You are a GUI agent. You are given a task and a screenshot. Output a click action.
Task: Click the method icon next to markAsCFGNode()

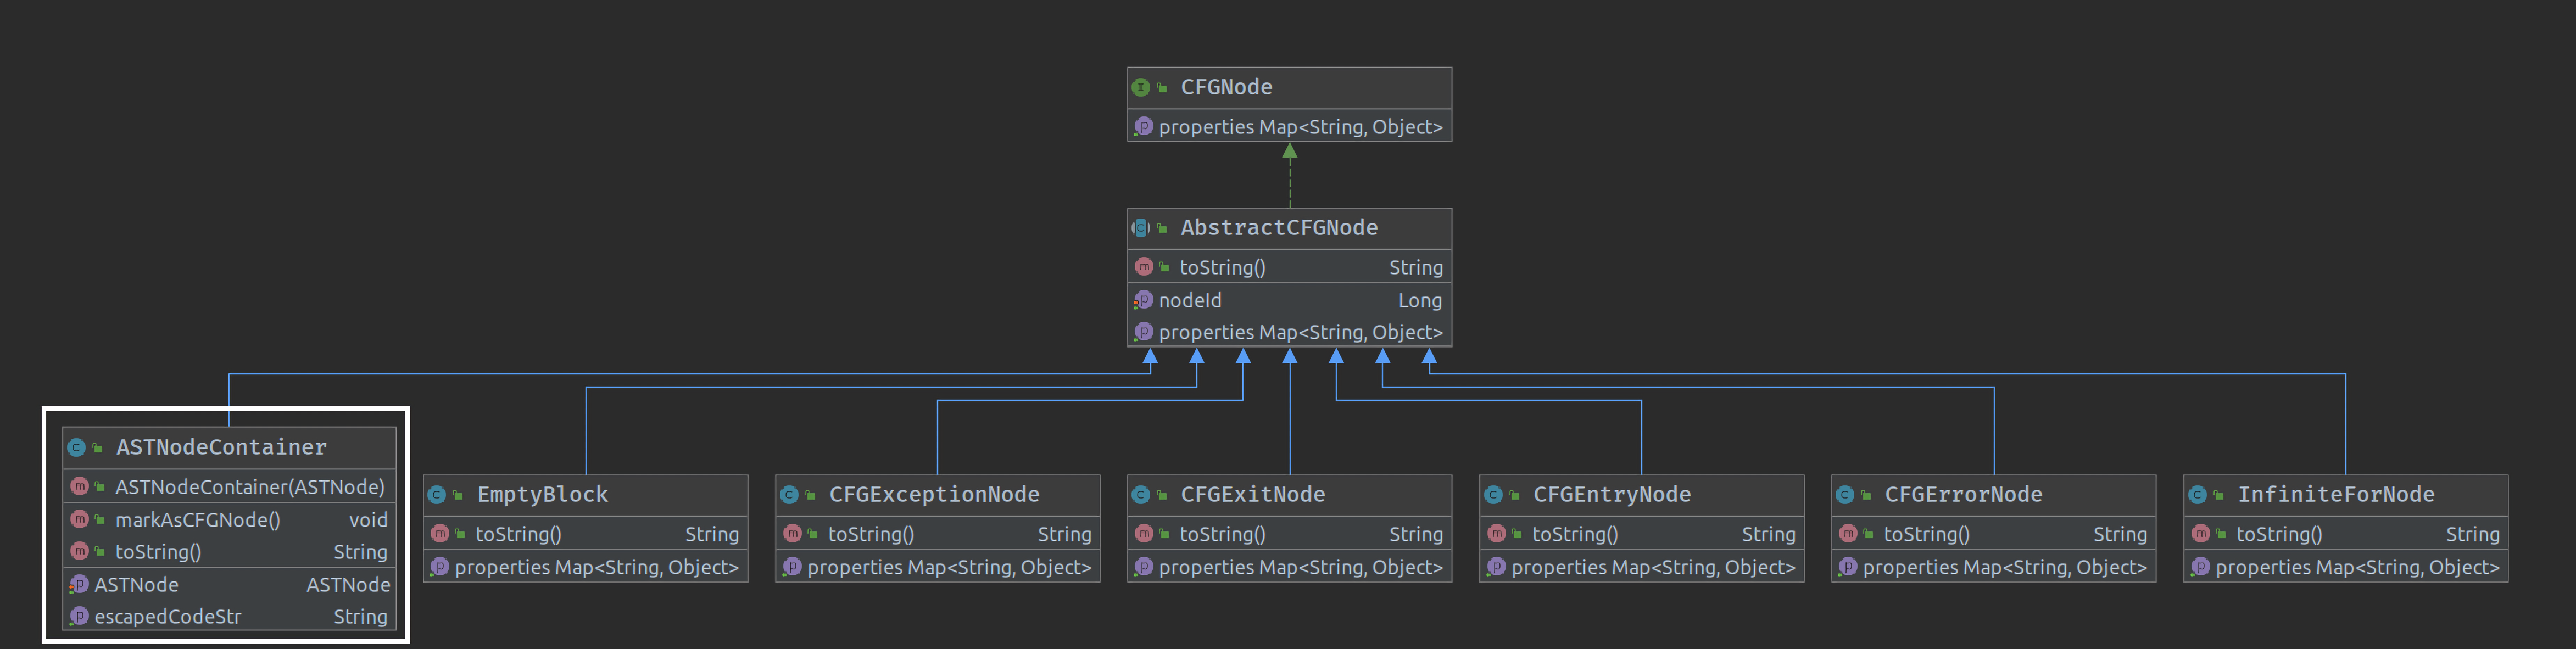[80, 520]
